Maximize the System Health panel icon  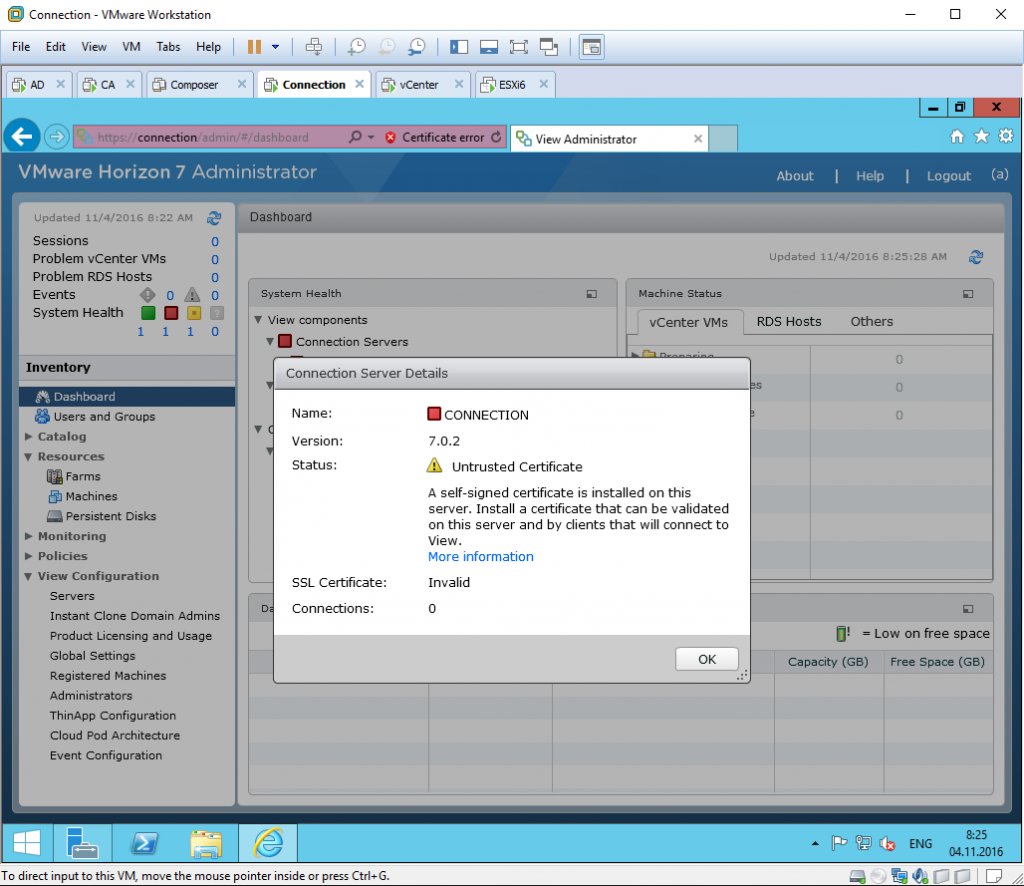tap(592, 294)
